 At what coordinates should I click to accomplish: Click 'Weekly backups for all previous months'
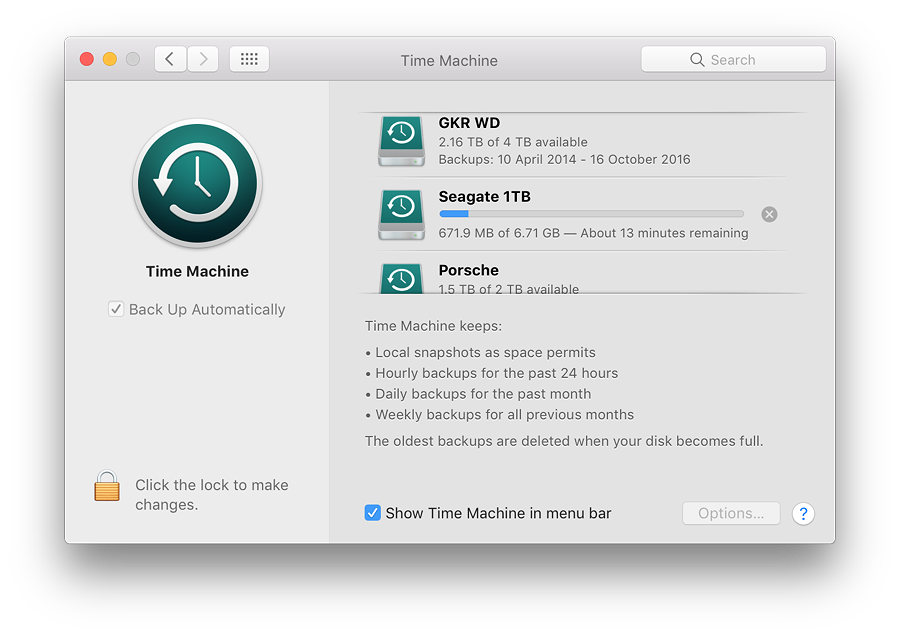505,414
